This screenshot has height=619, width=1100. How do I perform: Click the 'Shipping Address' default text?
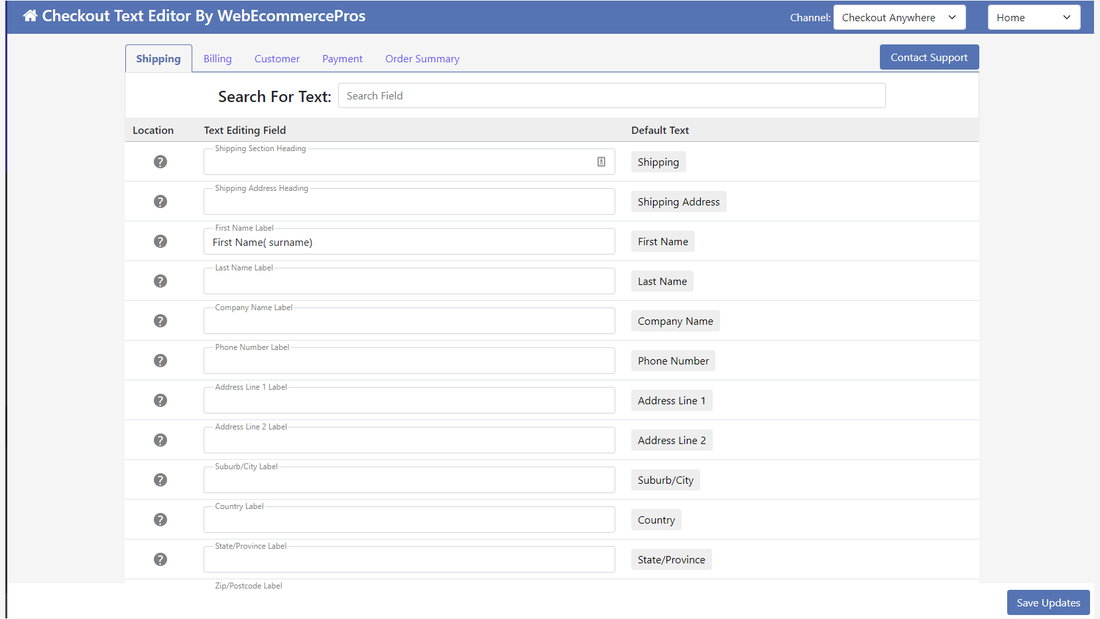pos(678,201)
